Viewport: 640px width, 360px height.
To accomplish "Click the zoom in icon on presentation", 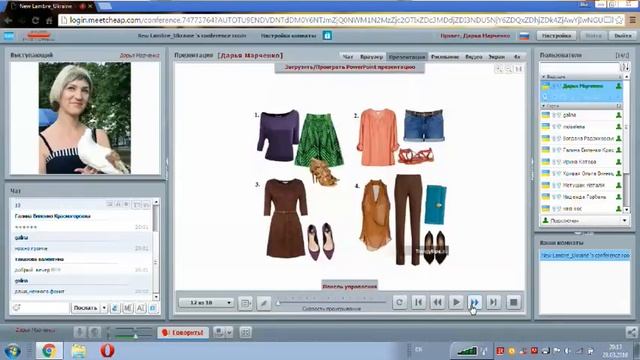I will pyautogui.click(x=499, y=69).
